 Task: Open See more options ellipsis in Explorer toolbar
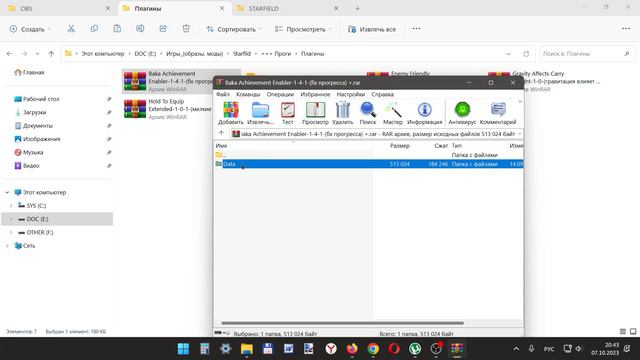tap(416, 29)
